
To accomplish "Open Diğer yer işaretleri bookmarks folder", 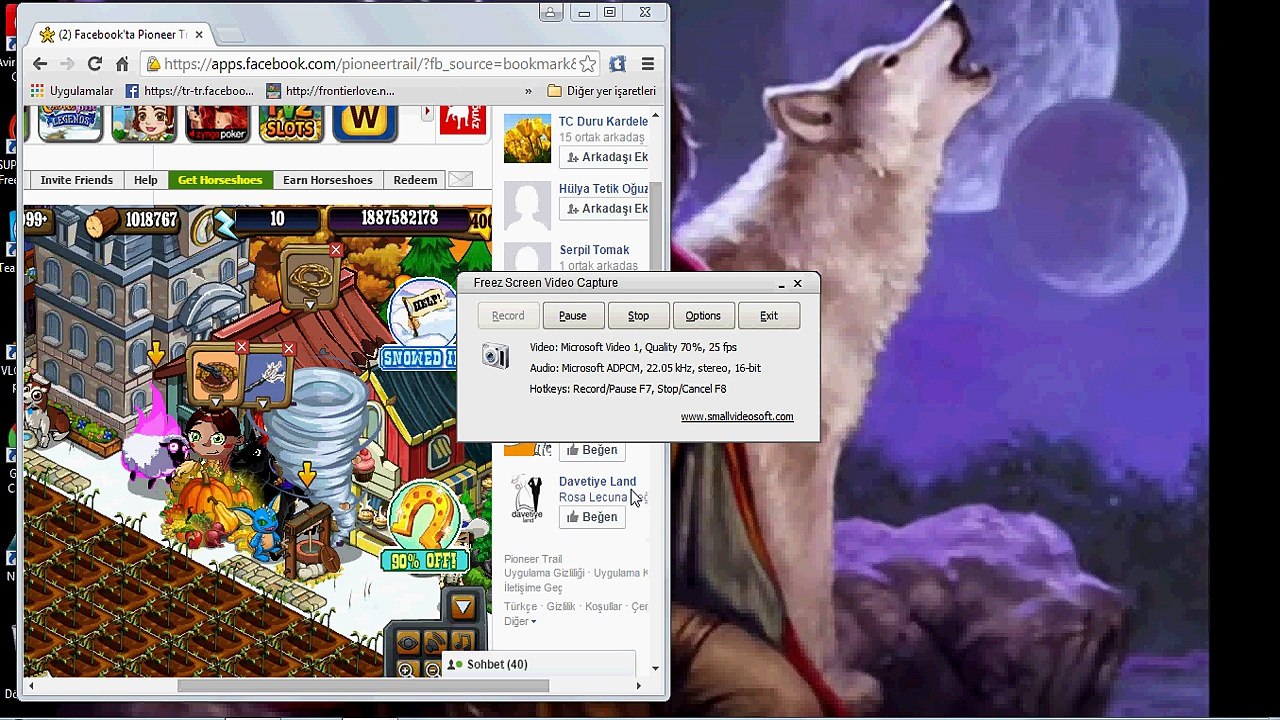I will click(602, 91).
